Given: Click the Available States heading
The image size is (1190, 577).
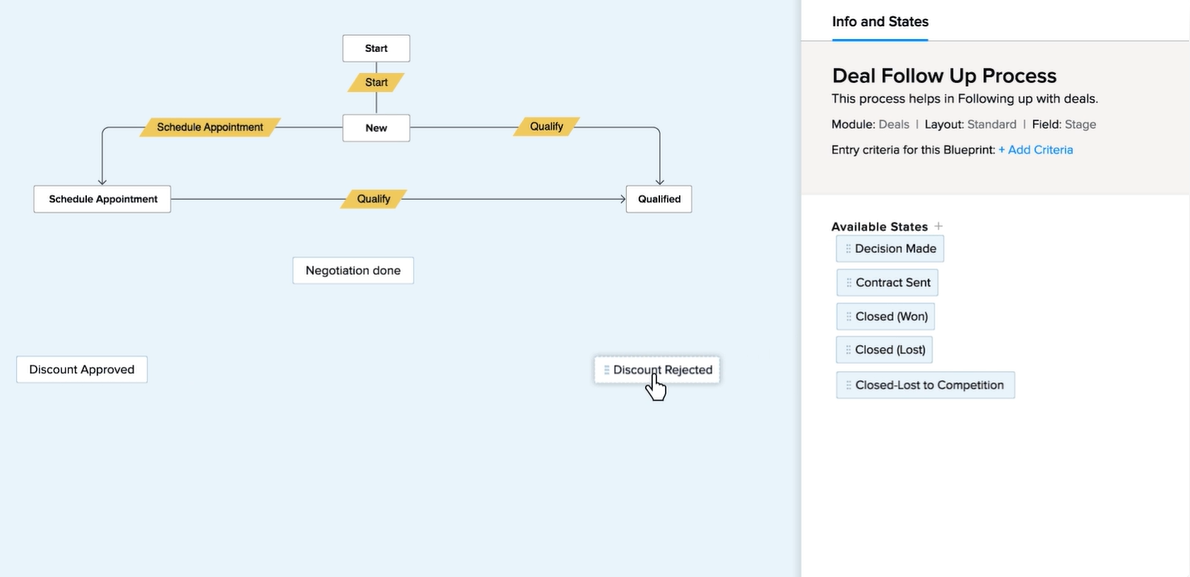Looking at the screenshot, I should pos(879,226).
